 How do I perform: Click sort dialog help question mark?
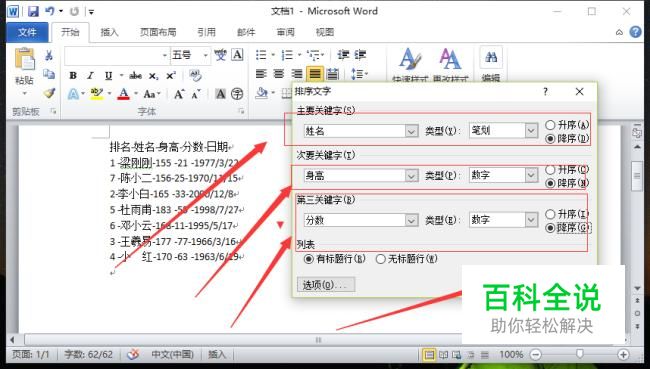tap(545, 92)
